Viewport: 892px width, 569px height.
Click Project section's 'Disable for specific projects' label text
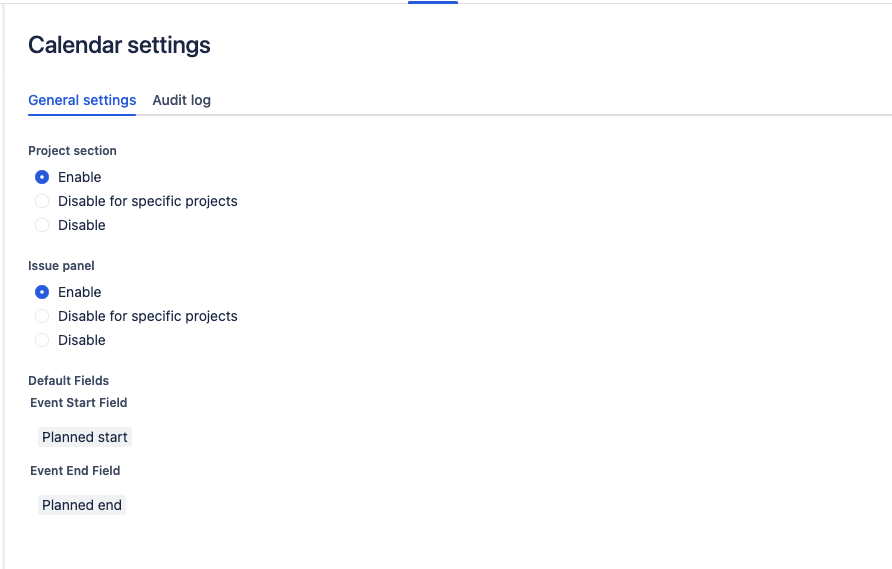click(x=148, y=201)
